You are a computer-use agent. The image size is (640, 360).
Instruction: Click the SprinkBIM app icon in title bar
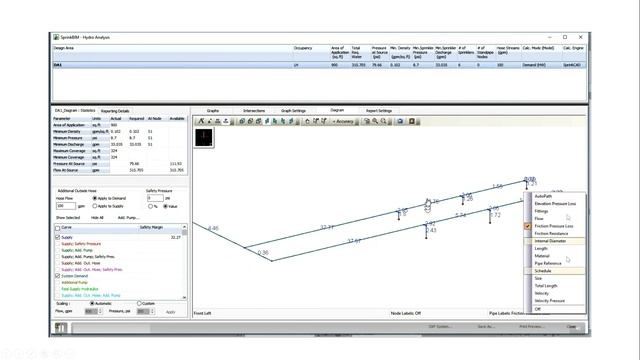tap(56, 37)
